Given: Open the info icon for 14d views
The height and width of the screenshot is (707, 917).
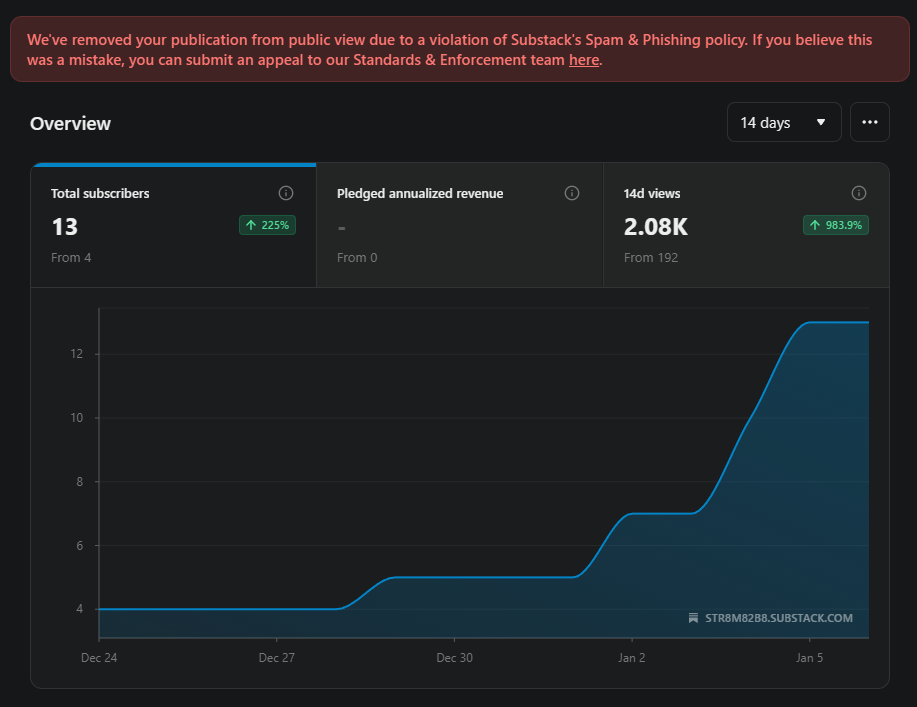Looking at the screenshot, I should (859, 193).
